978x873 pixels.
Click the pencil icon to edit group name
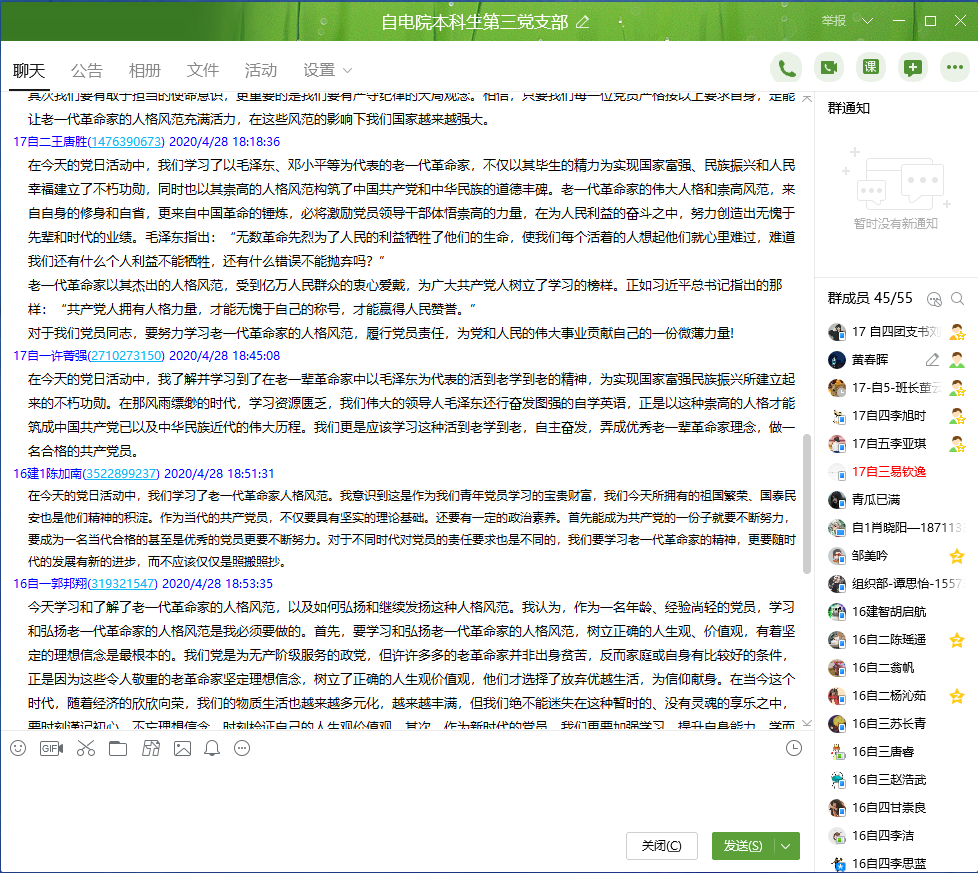pos(582,22)
